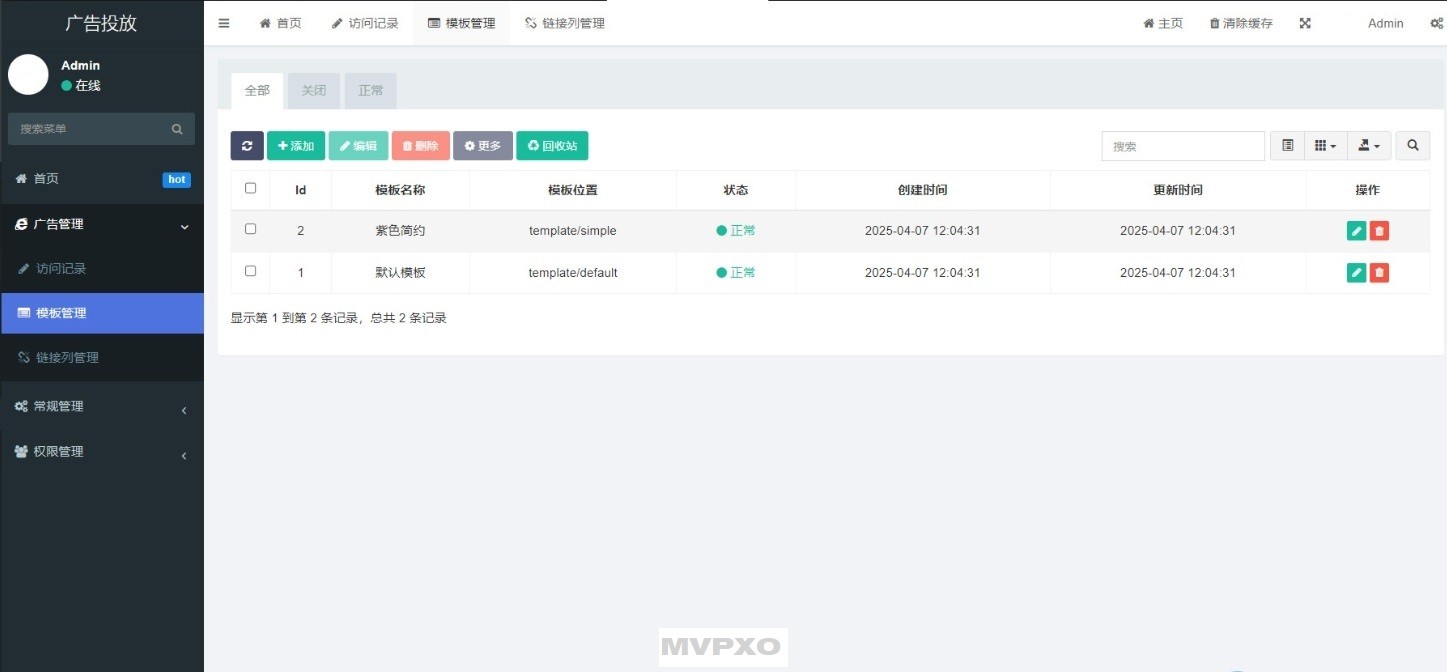
Task: Click the 删除 toolbar button
Action: click(x=420, y=146)
